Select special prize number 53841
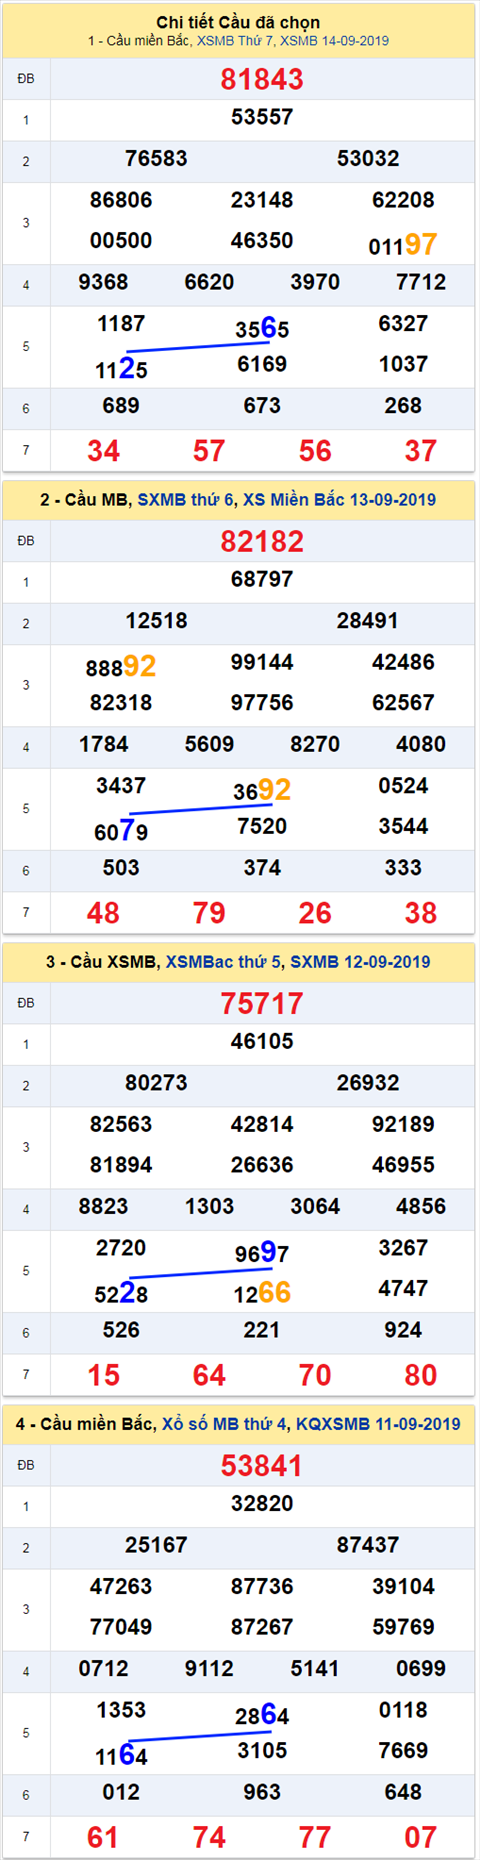This screenshot has width=480, height=1860. pos(262,1465)
